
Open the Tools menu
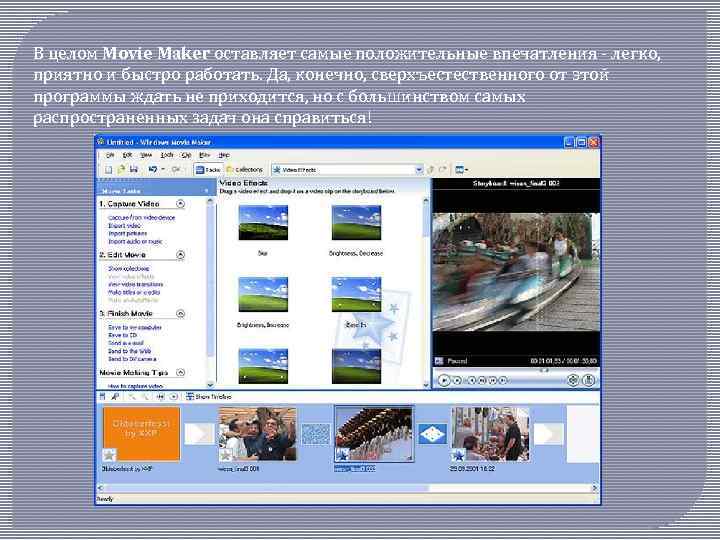(x=167, y=155)
